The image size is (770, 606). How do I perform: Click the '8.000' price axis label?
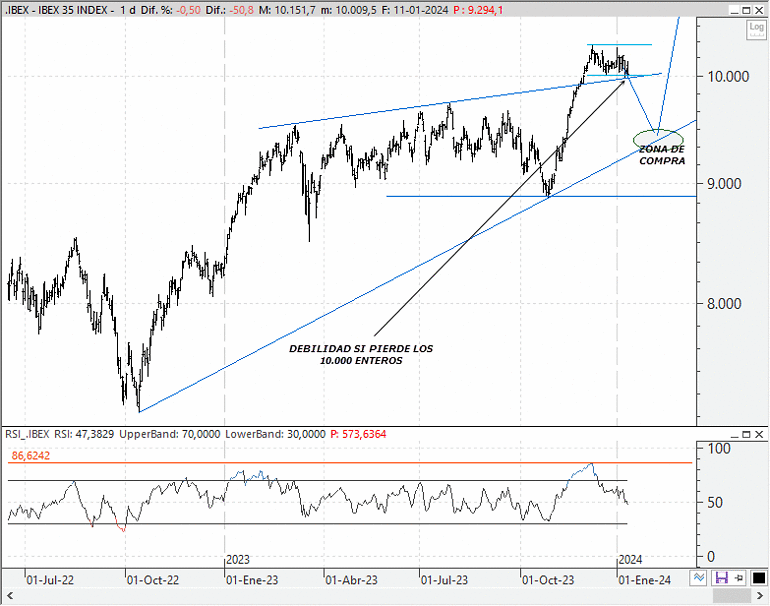pyautogui.click(x=724, y=303)
